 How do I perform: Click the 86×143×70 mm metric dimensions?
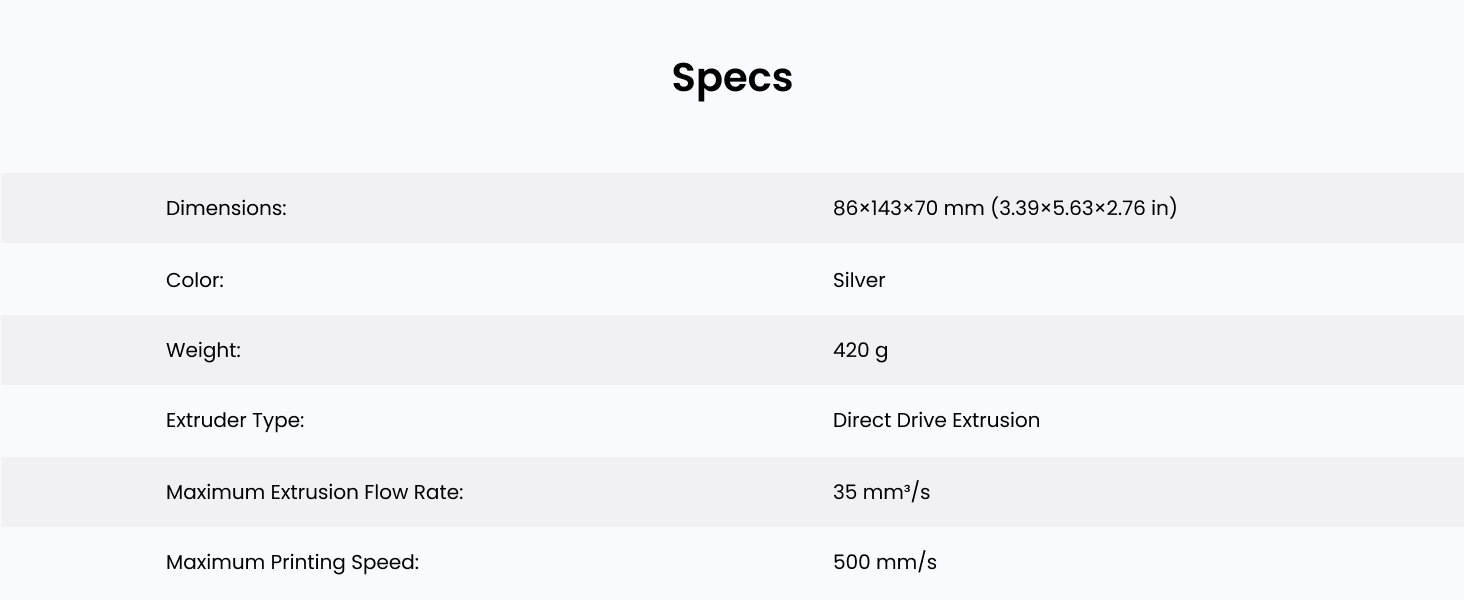click(908, 208)
